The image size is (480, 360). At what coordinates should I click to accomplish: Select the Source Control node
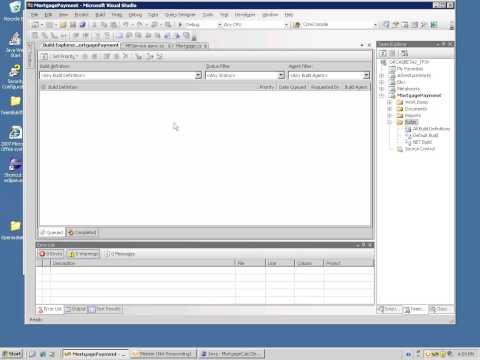tap(420, 149)
